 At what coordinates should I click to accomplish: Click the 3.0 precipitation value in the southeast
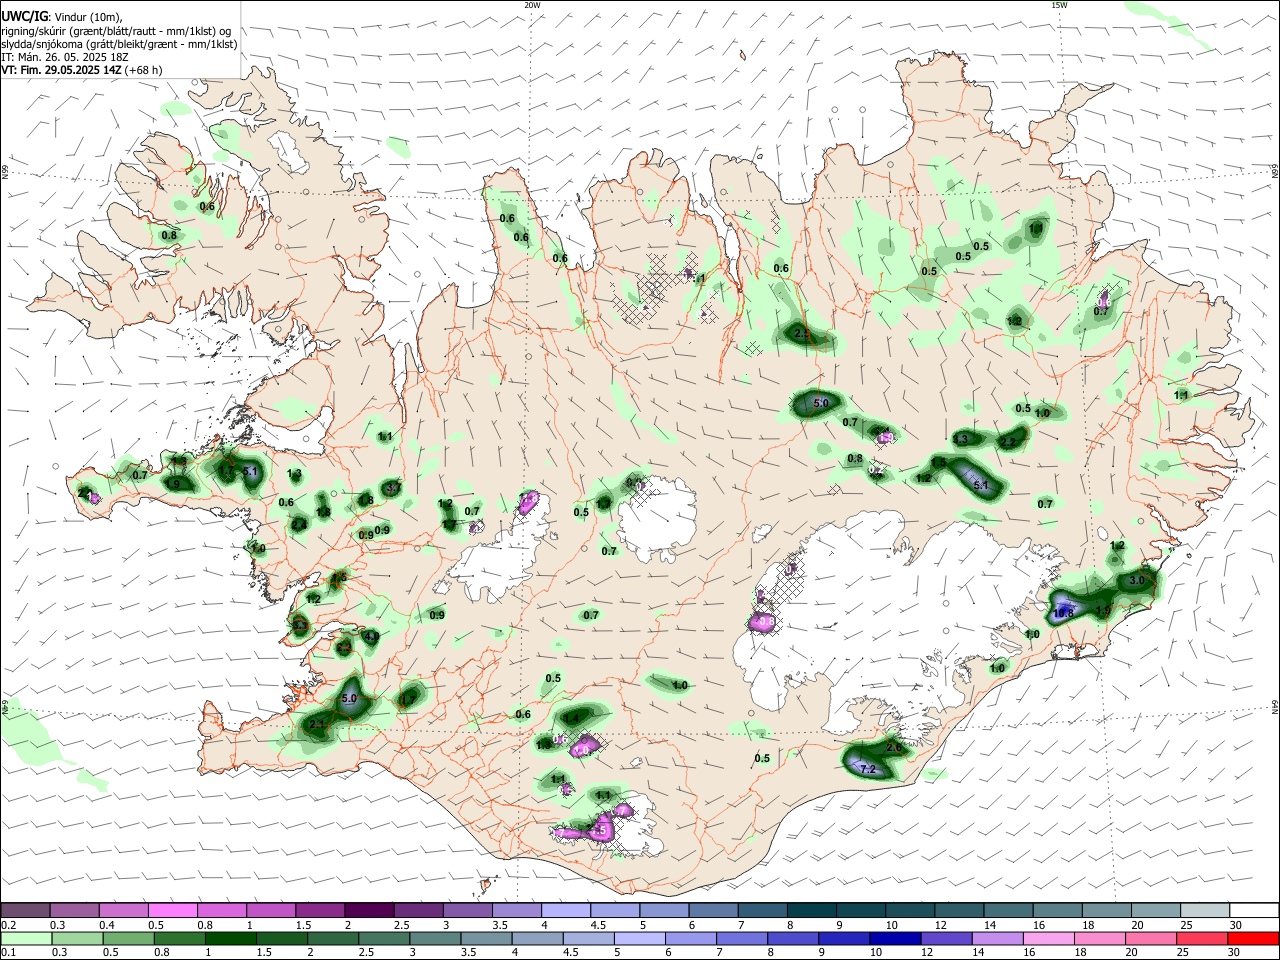[1136, 580]
